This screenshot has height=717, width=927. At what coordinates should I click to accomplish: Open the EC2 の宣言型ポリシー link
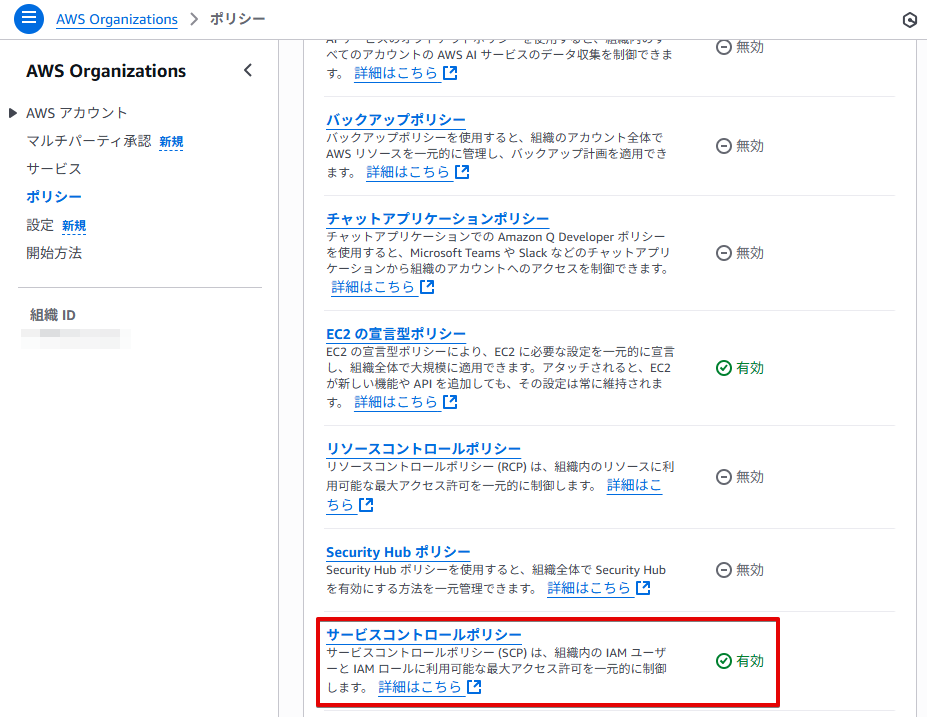click(396, 334)
